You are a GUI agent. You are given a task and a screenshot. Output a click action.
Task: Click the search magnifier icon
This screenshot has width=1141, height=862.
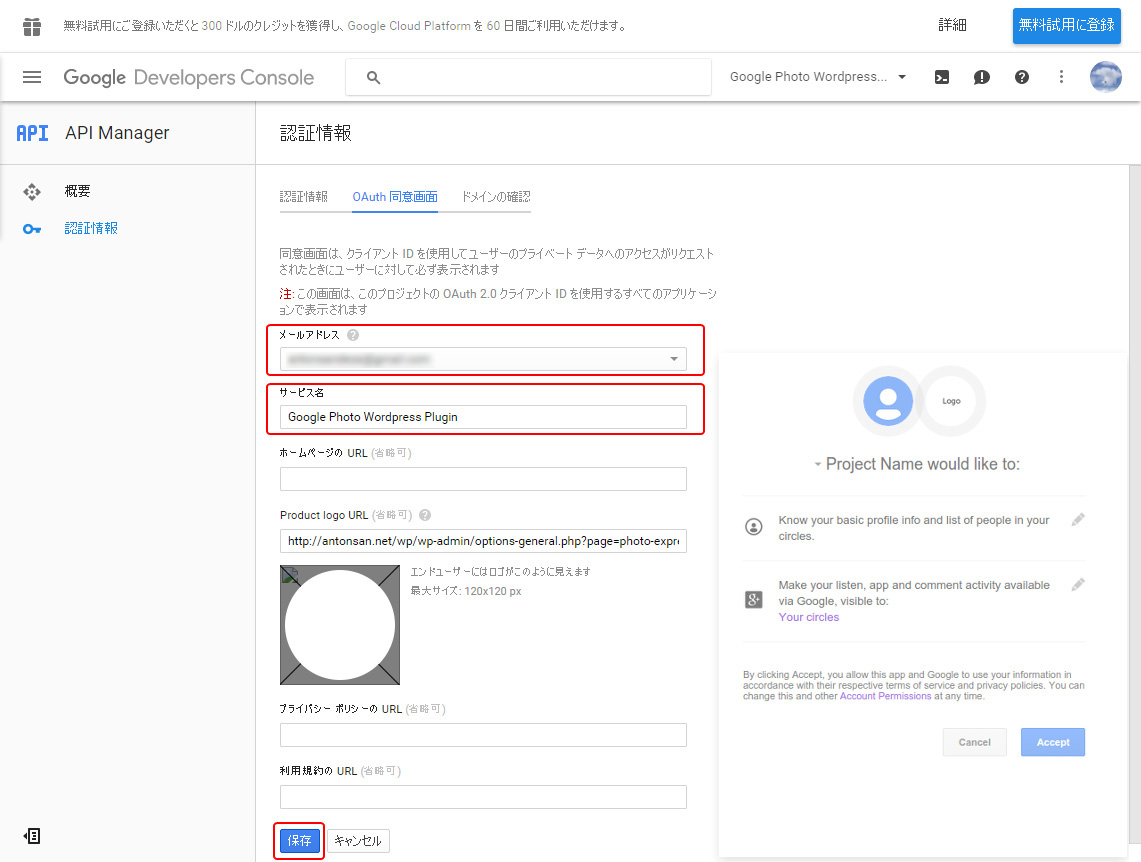click(373, 77)
